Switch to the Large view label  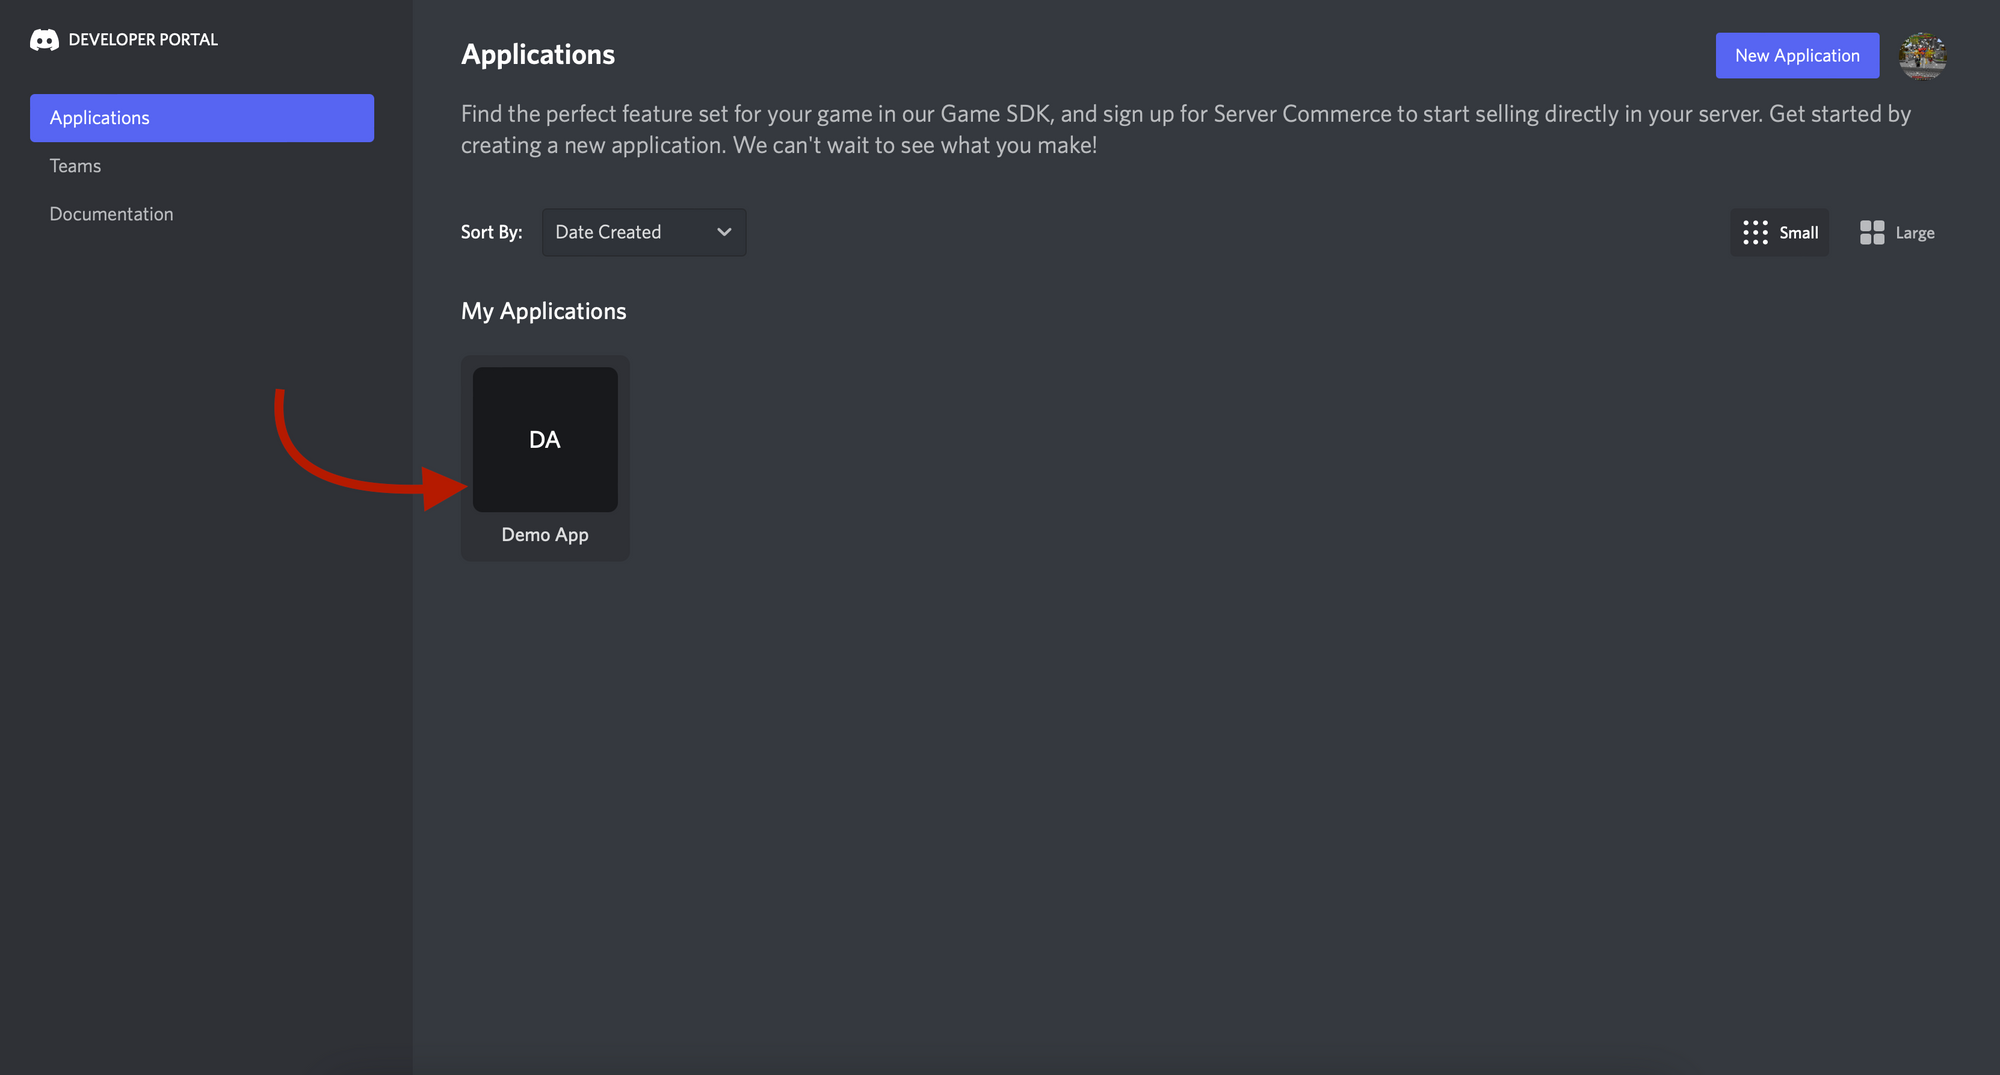point(1915,233)
